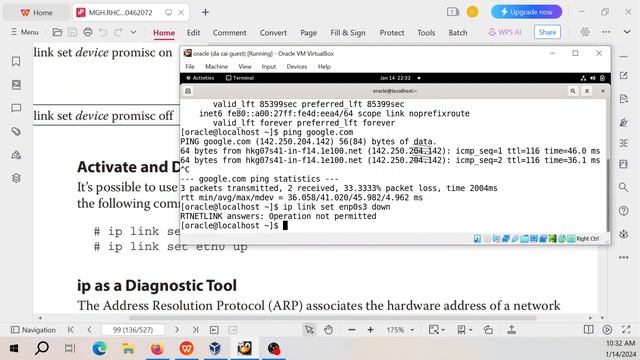Open a new tab with plus button
640x360 pixels.
(x=205, y=12)
